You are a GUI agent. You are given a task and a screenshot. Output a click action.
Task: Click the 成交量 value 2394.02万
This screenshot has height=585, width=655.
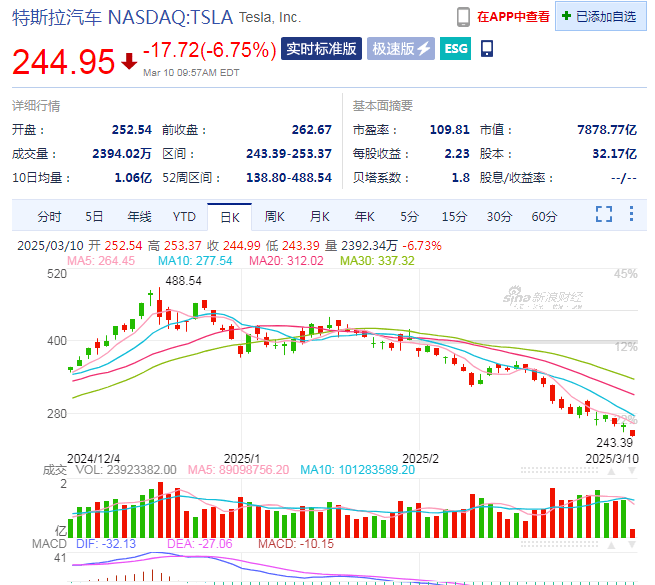[122, 154]
